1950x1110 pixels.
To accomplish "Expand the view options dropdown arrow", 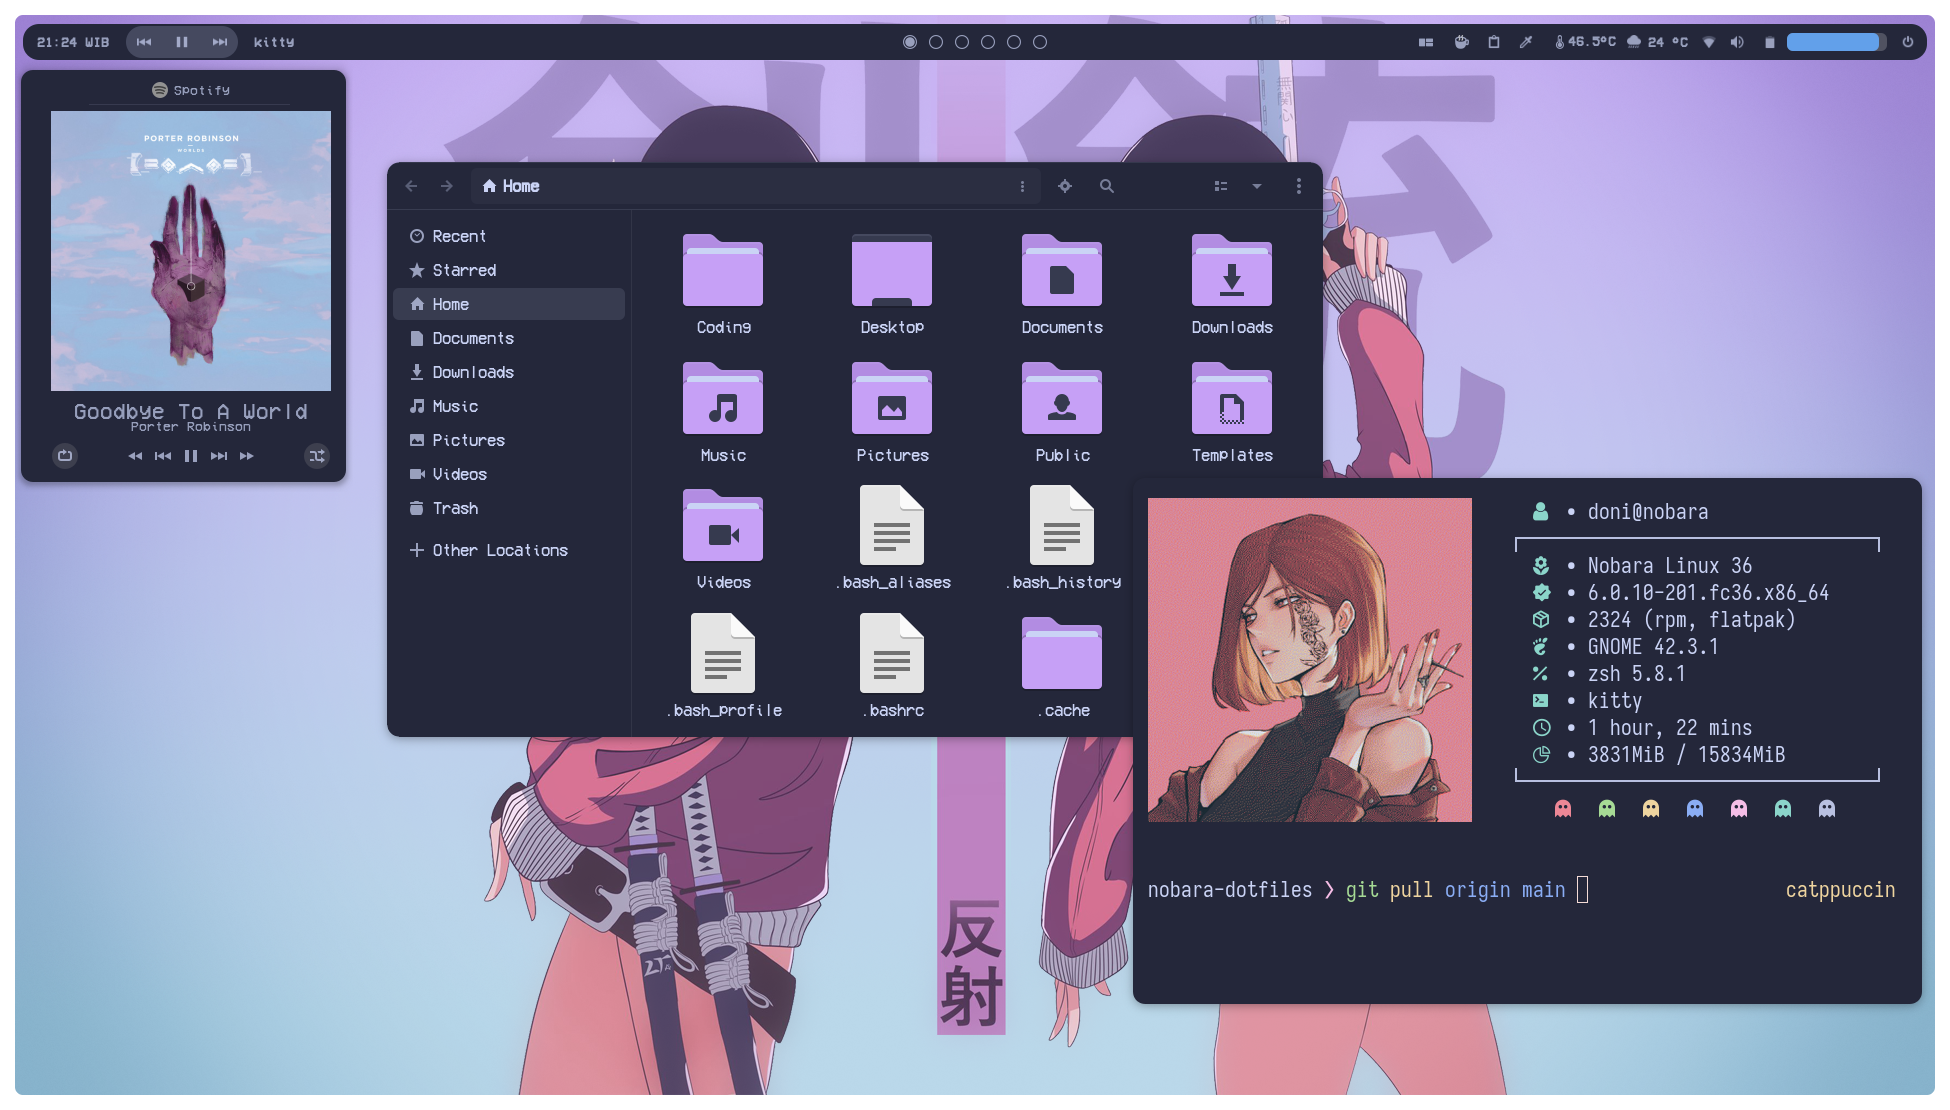I will pos(1257,186).
